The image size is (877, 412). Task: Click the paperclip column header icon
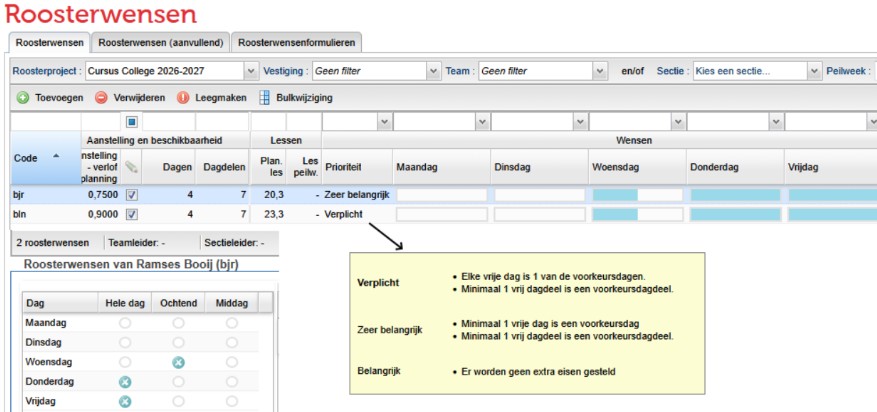coord(132,167)
